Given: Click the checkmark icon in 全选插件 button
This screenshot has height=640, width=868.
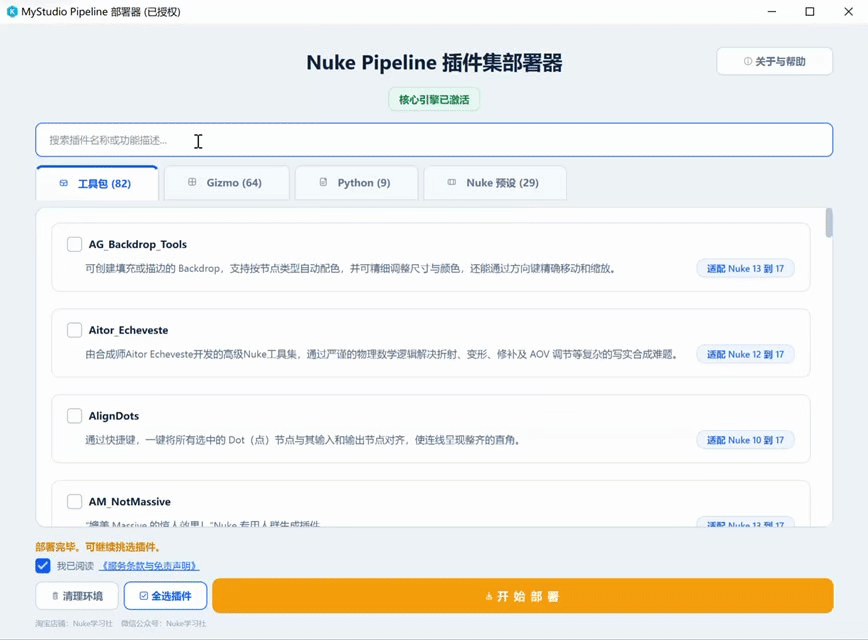Looking at the screenshot, I should point(143,596).
